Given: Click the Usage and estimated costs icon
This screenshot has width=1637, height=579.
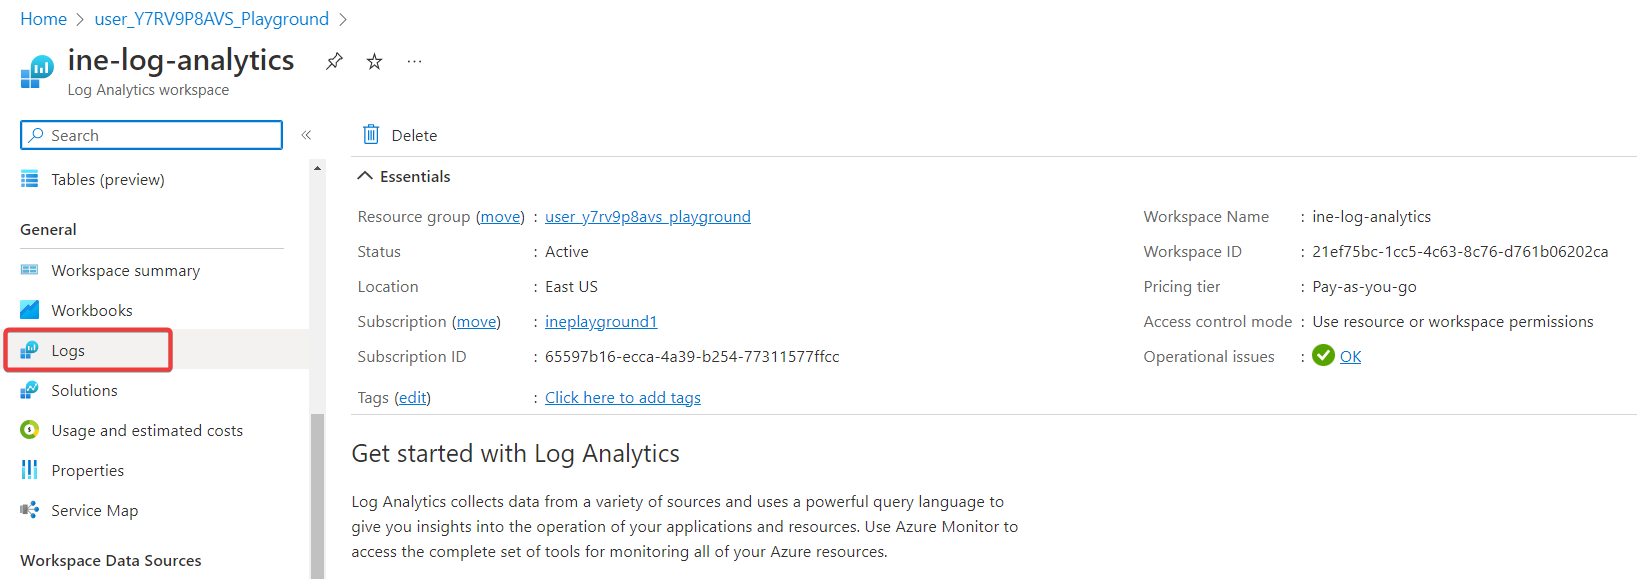Looking at the screenshot, I should click(x=30, y=430).
